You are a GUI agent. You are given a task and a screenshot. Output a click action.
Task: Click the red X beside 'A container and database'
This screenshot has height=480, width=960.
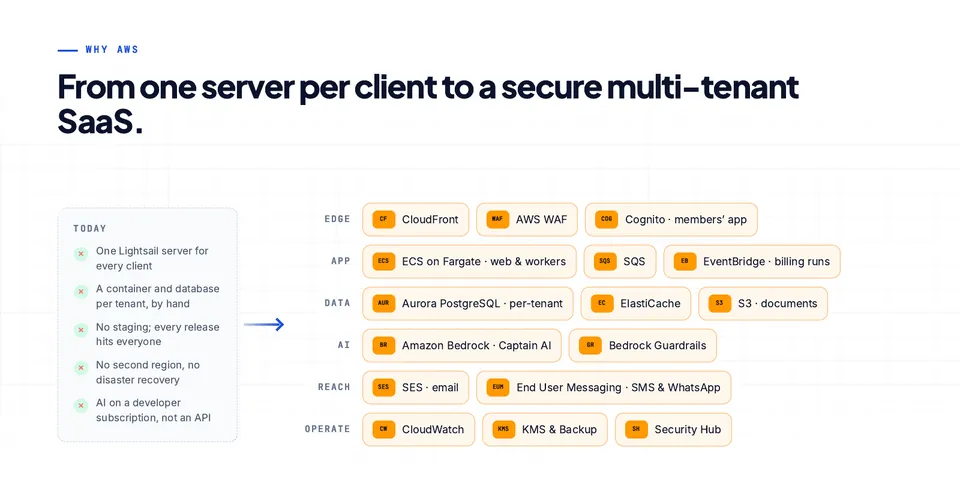[81, 292]
